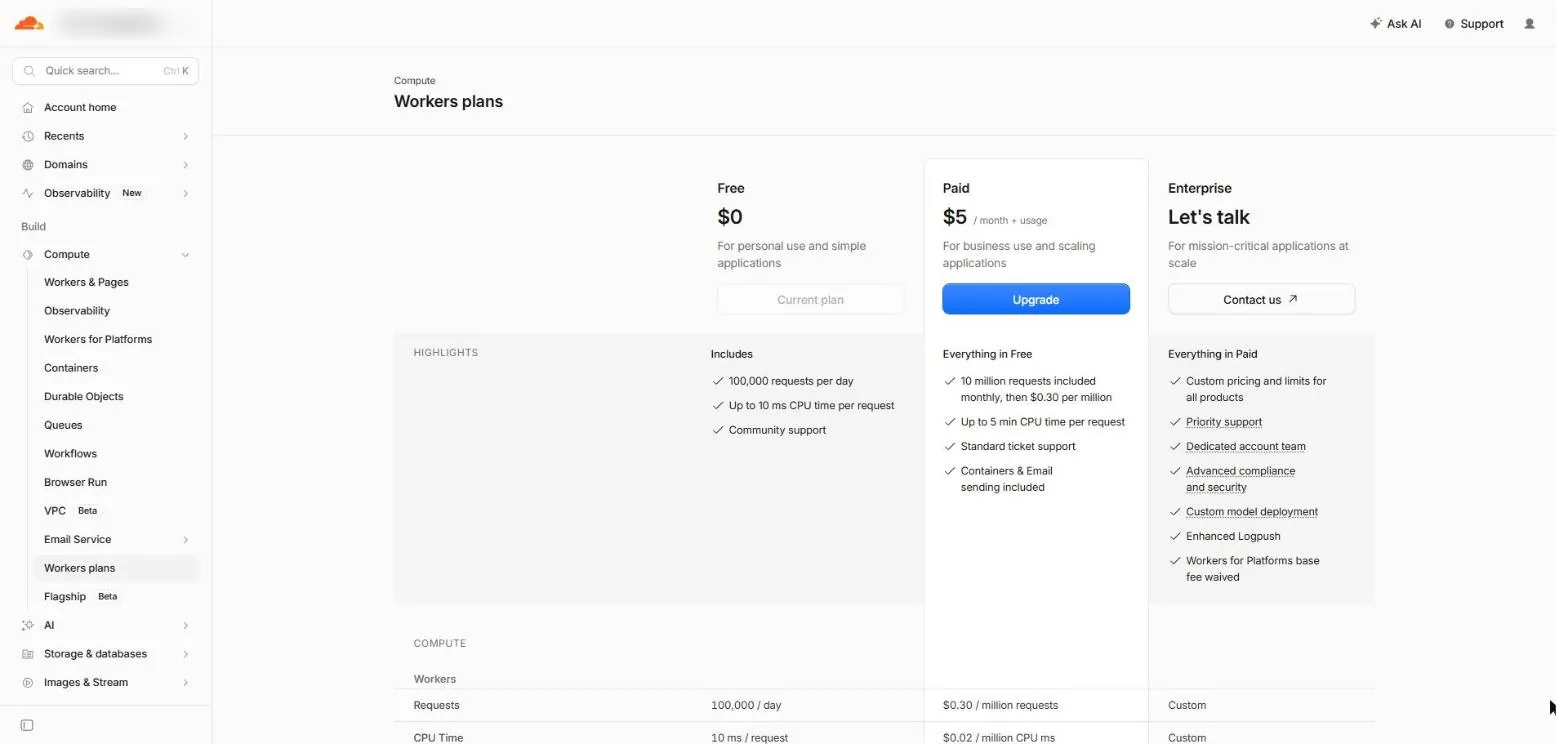Click the Domains globe icon

[x=28, y=164]
